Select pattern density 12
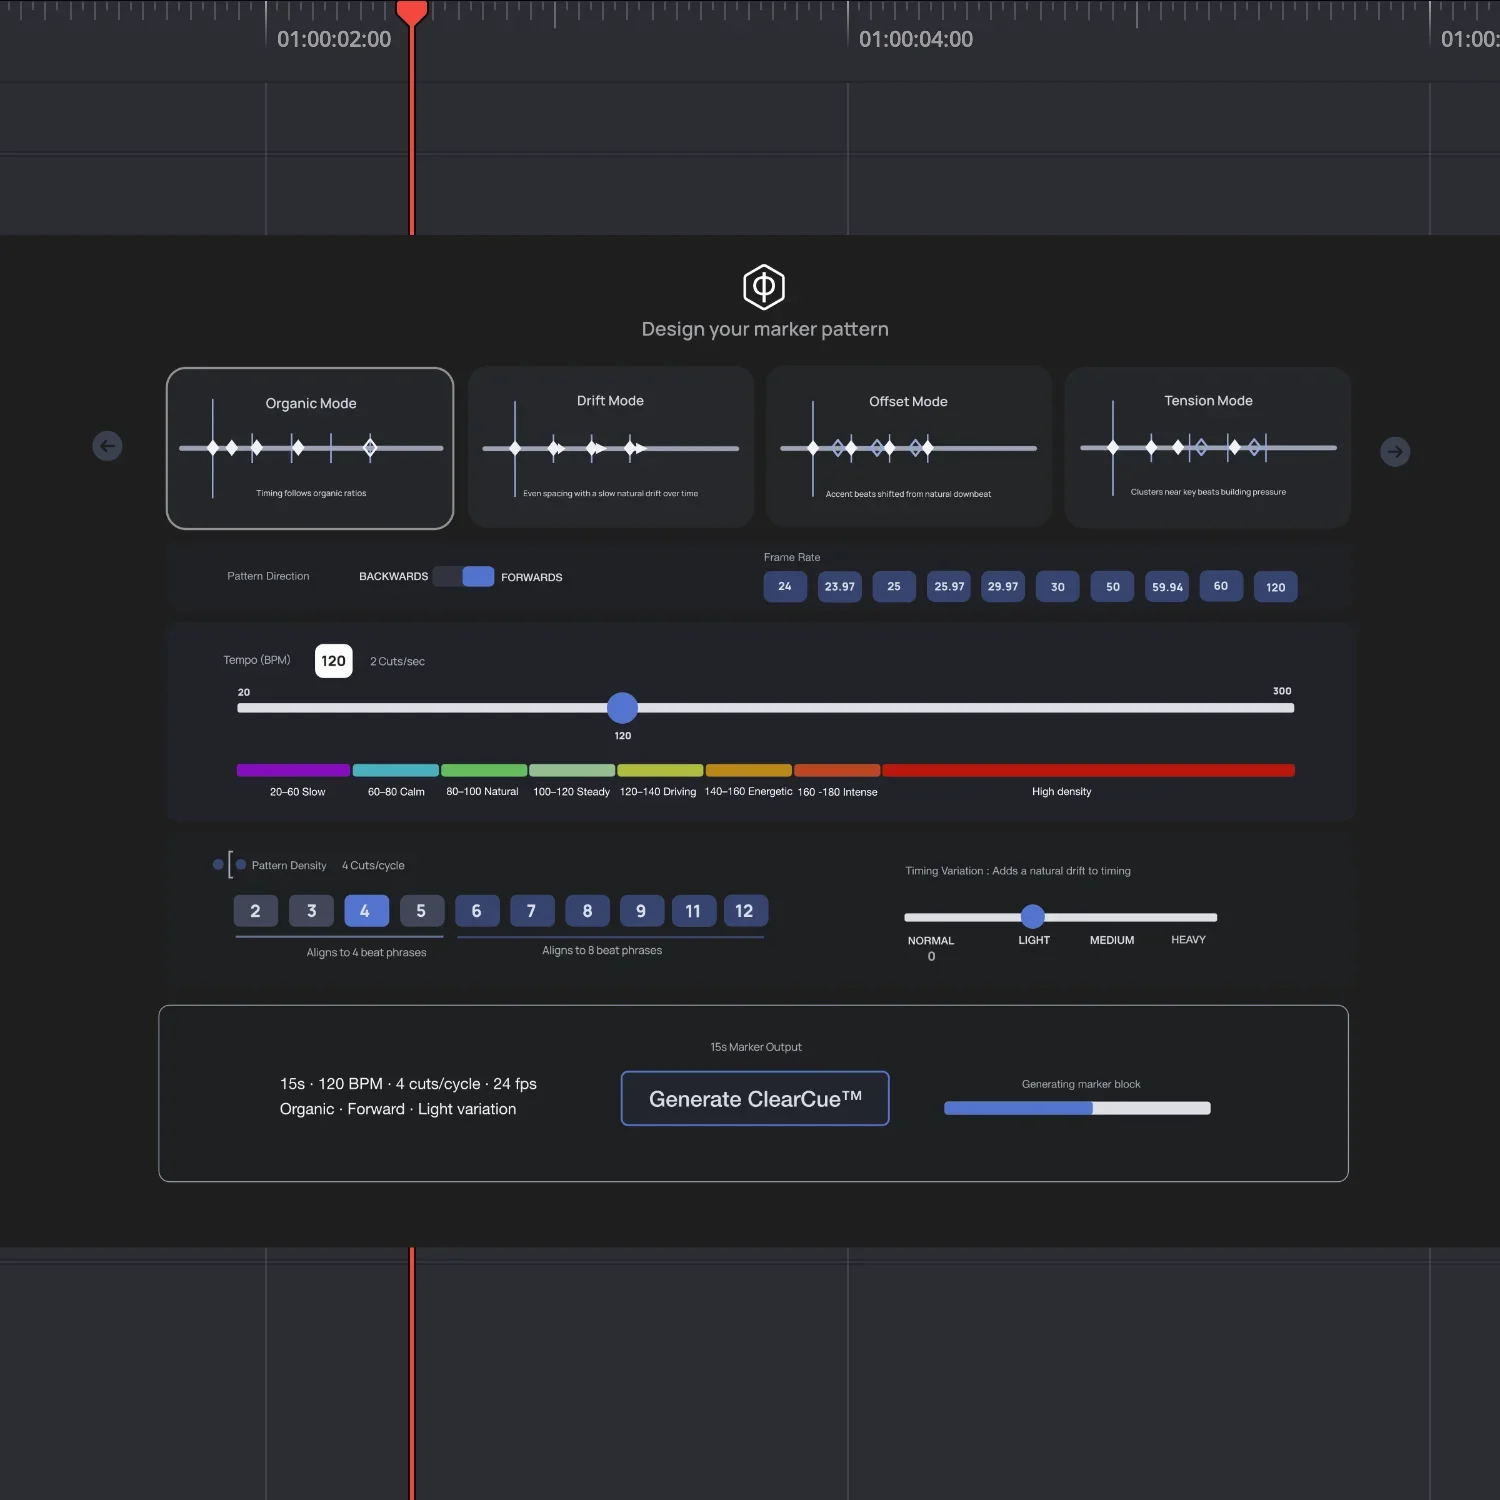Image resolution: width=1500 pixels, height=1500 pixels. coord(745,911)
